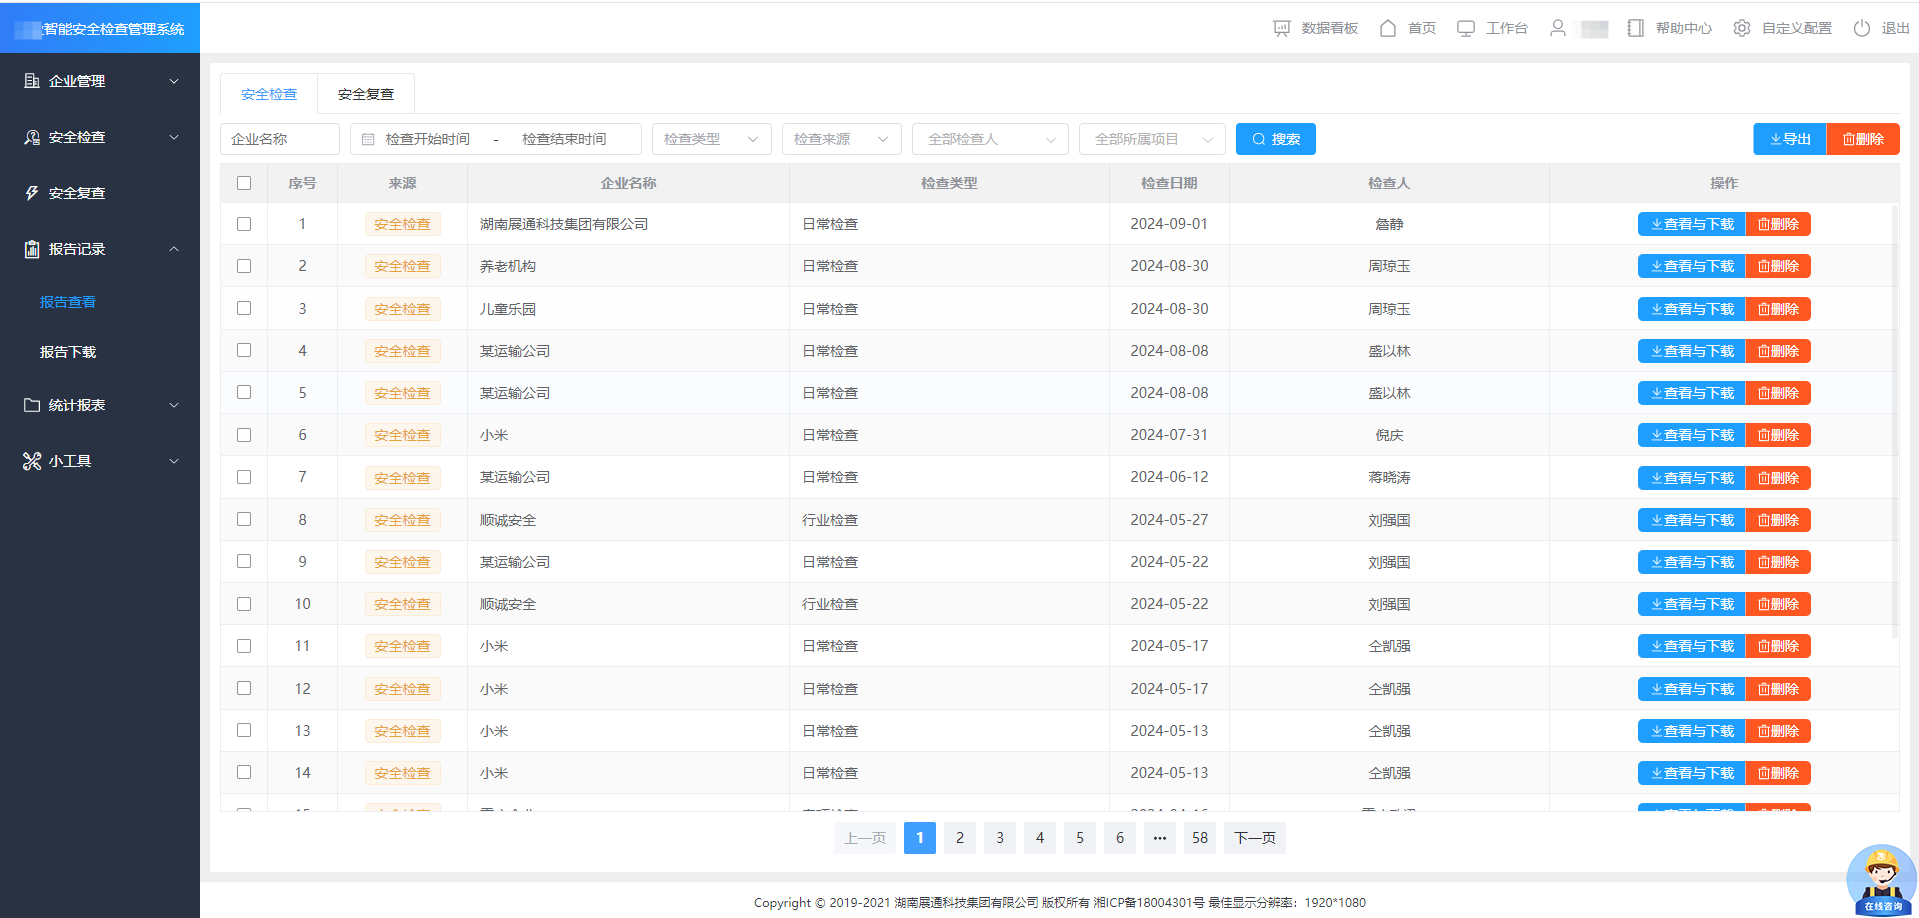Click the 企业名称 search input field
Image resolution: width=1919 pixels, height=918 pixels.
tap(280, 139)
